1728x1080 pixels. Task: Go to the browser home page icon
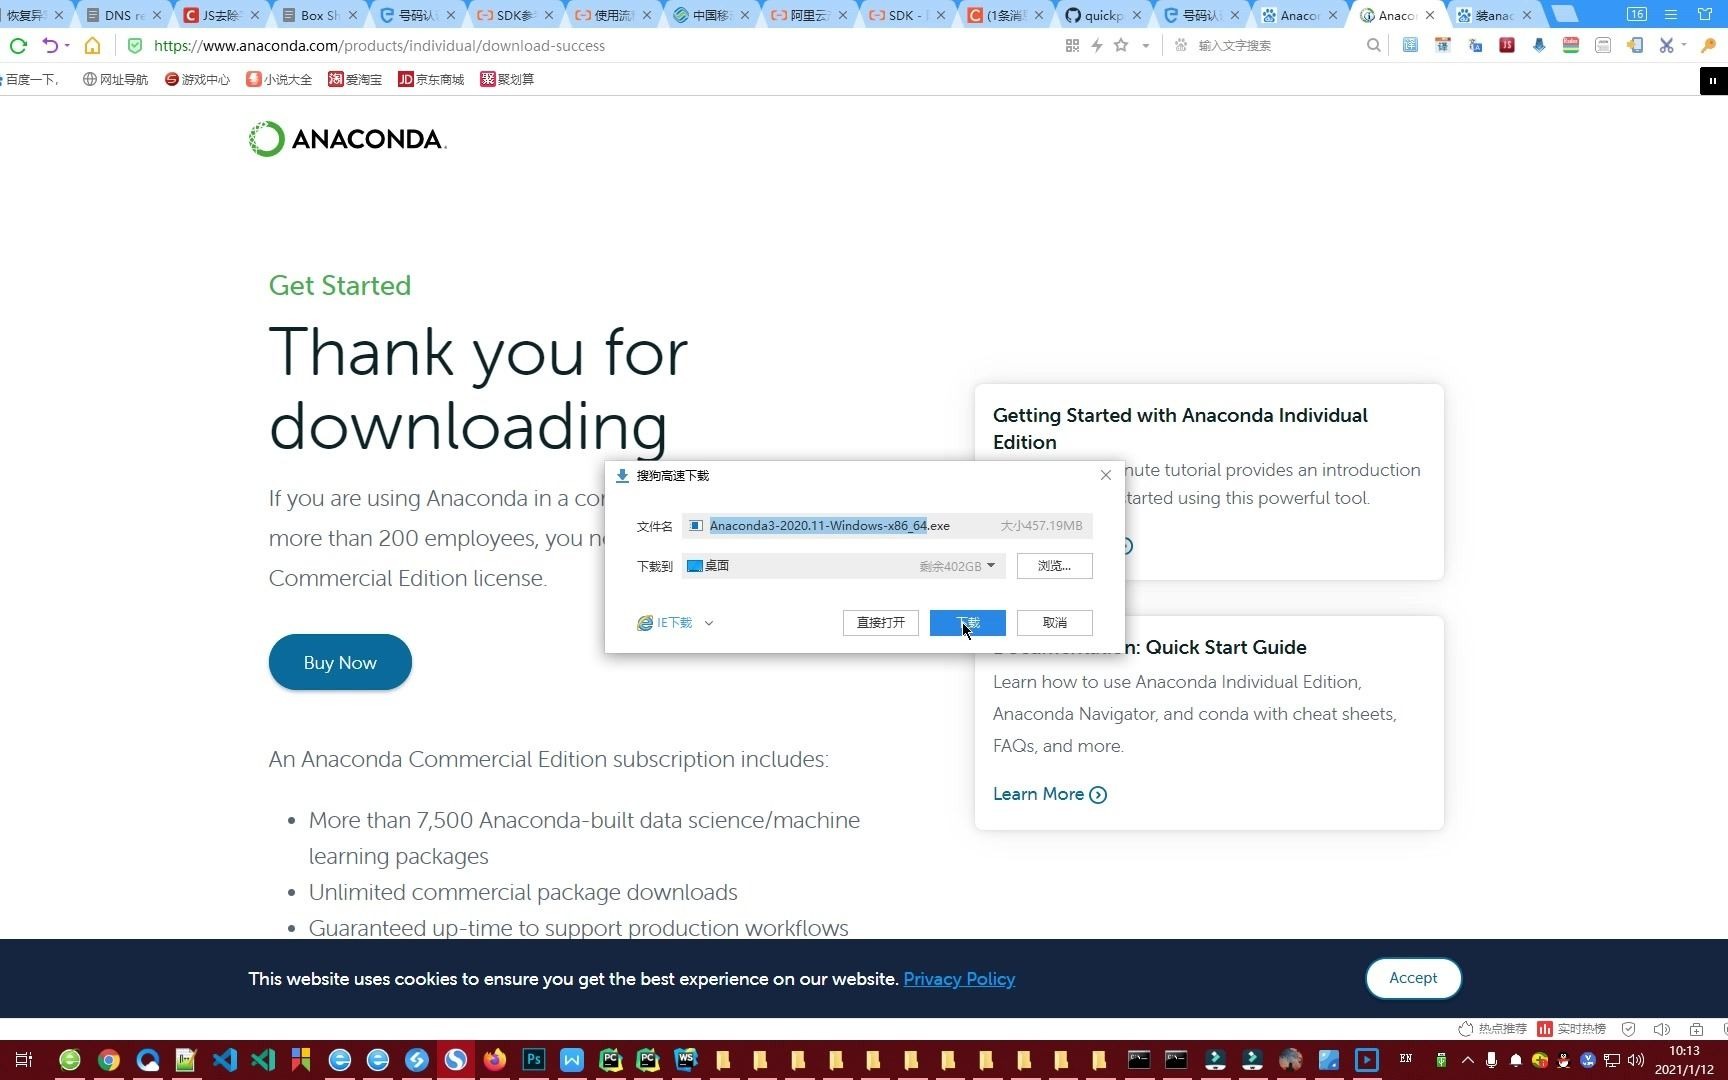[92, 45]
